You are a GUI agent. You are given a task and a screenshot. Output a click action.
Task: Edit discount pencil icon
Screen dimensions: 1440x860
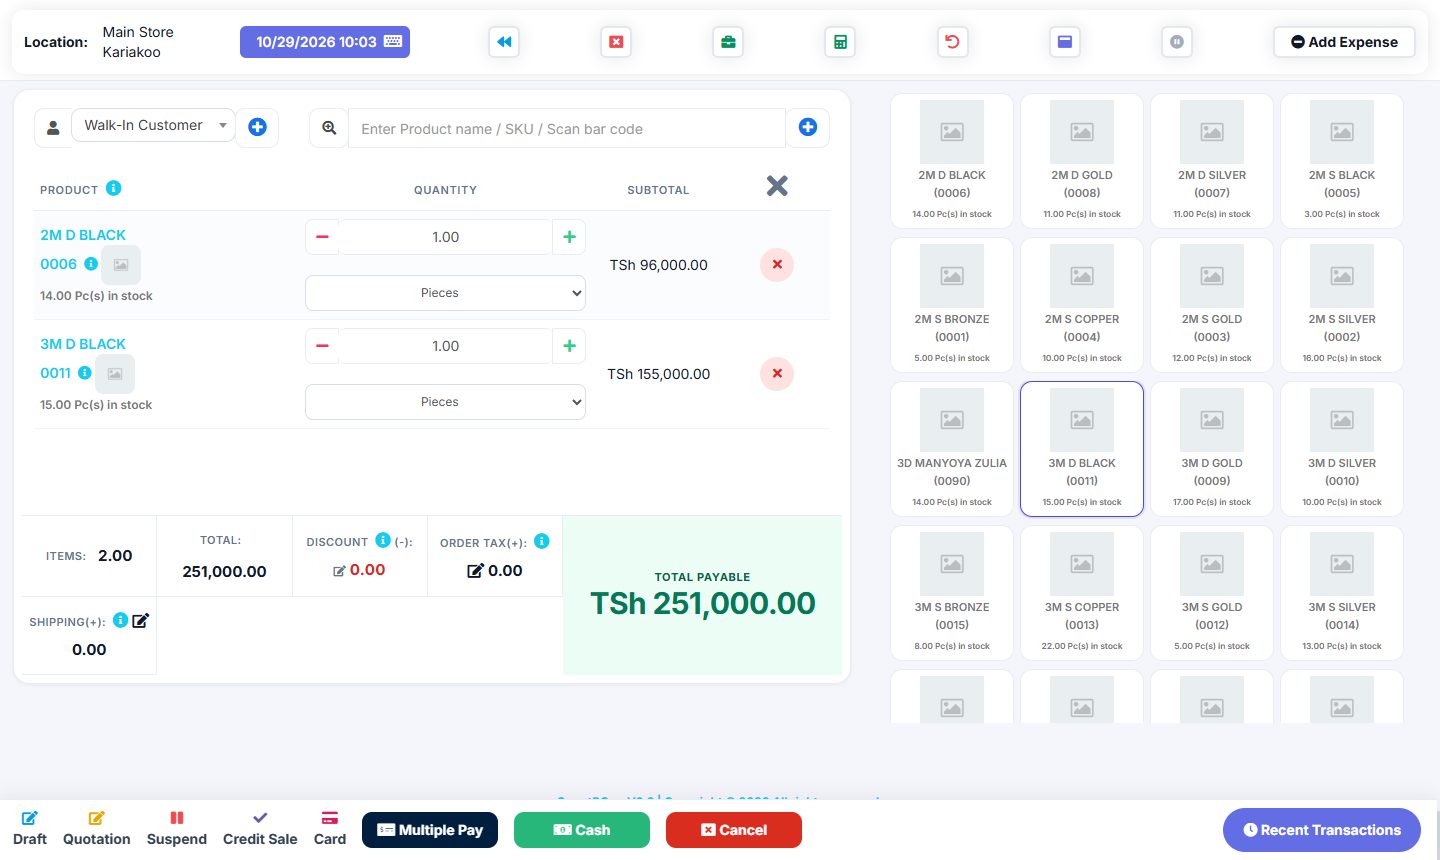[x=339, y=571]
